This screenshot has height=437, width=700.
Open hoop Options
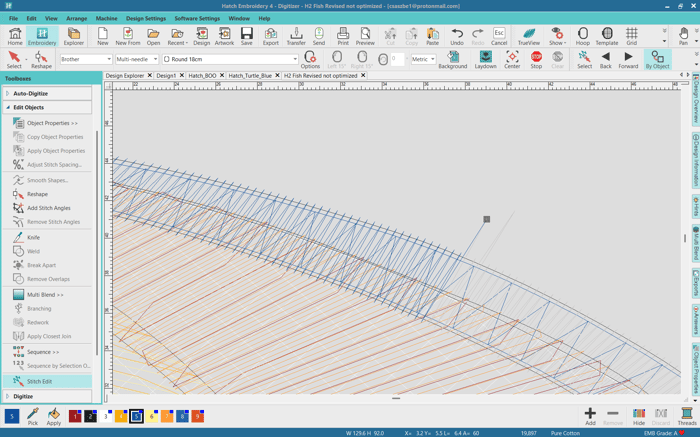[x=310, y=59]
